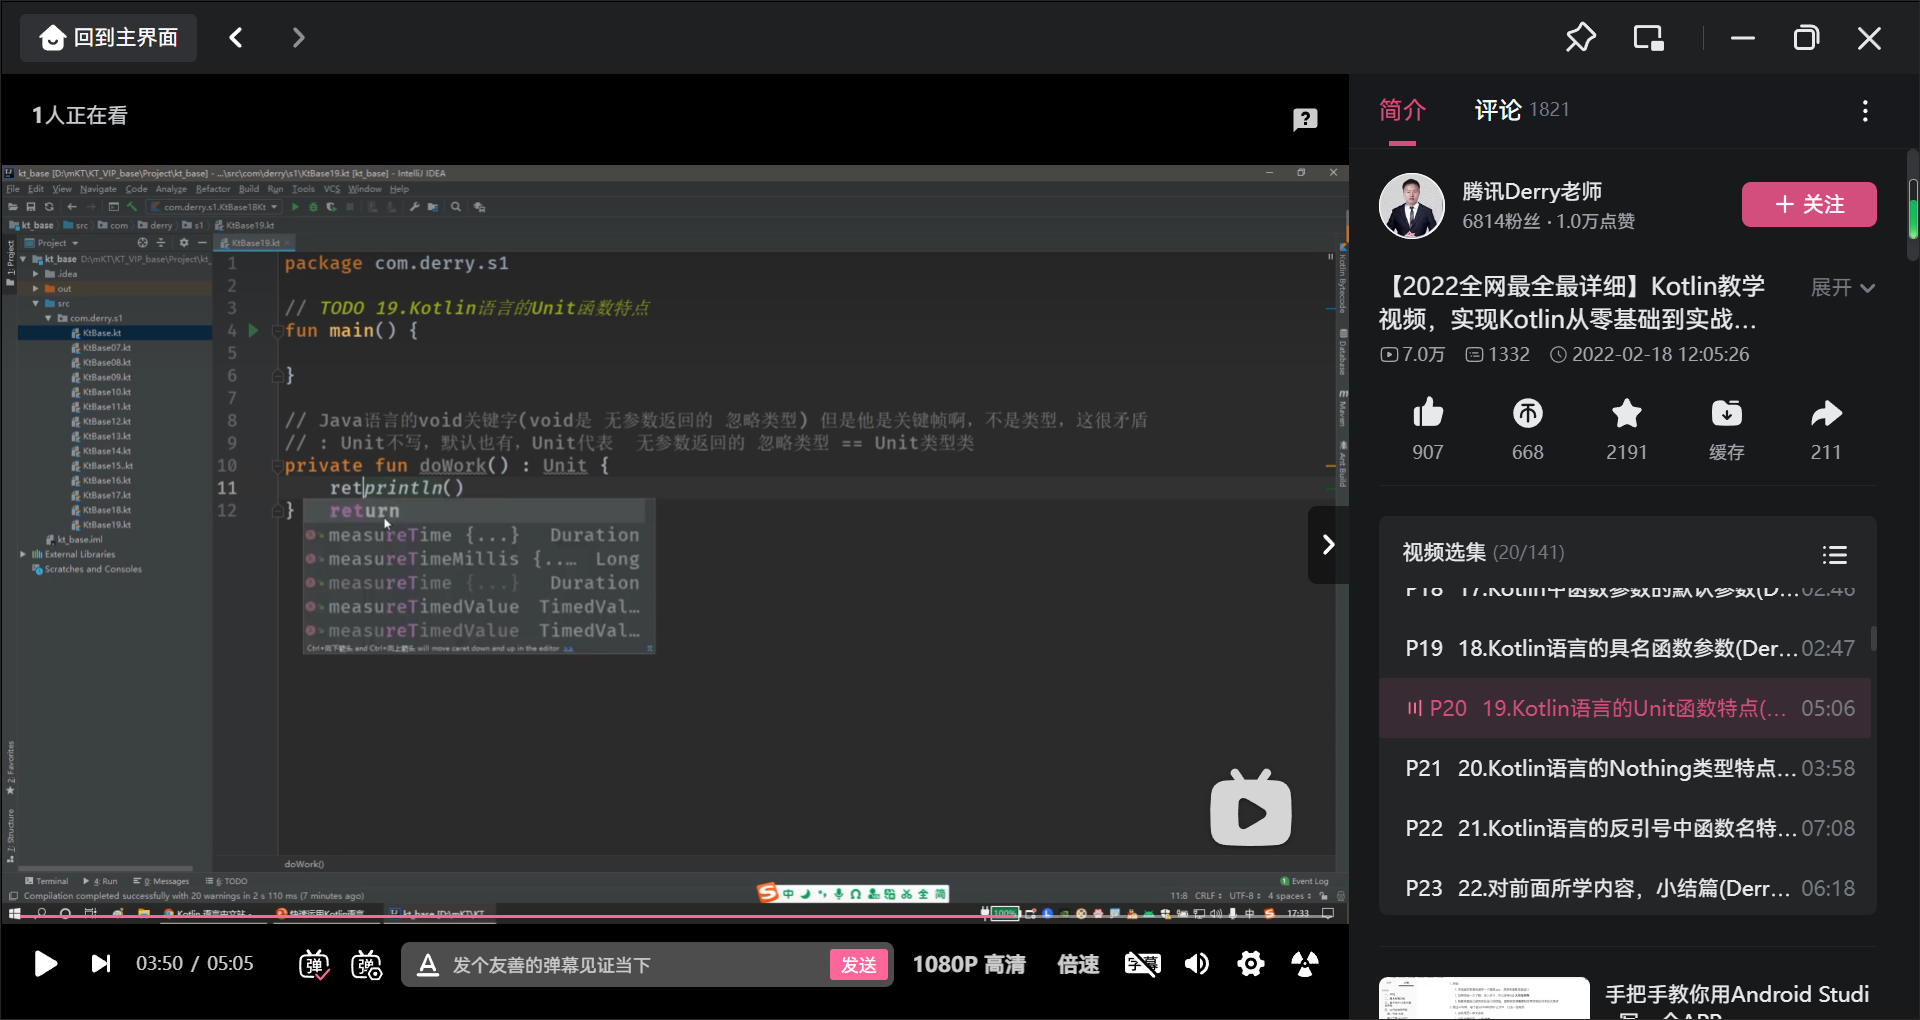Screen dimensions: 1920x1020
Task: Toggle the danmaku display switch
Action: click(x=314, y=964)
